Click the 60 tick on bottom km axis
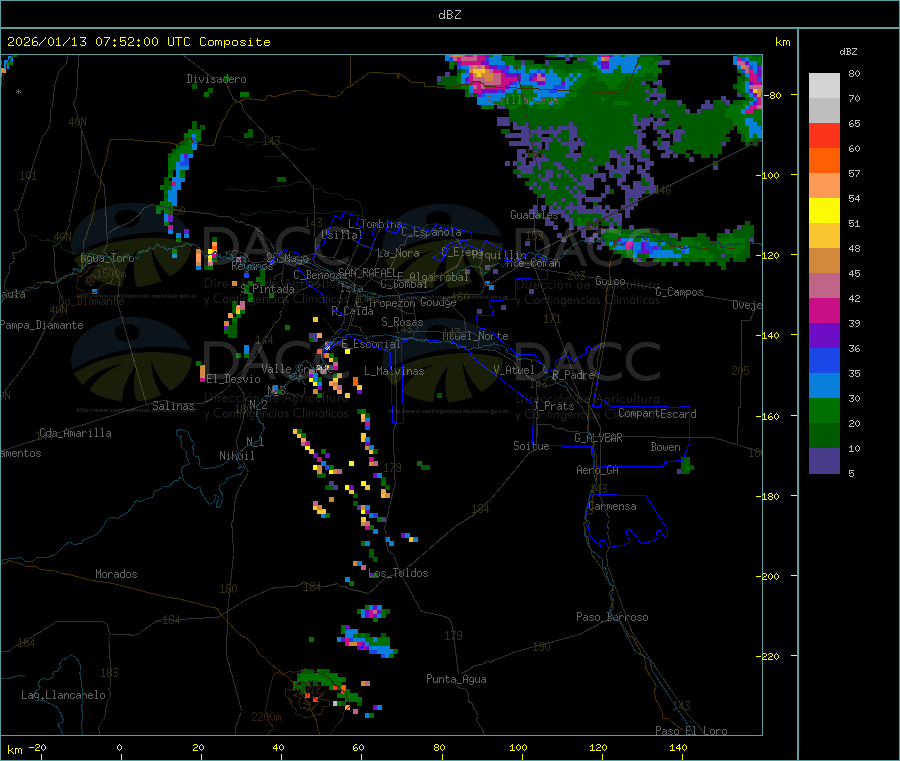Viewport: 900px width, 761px height. [358, 747]
